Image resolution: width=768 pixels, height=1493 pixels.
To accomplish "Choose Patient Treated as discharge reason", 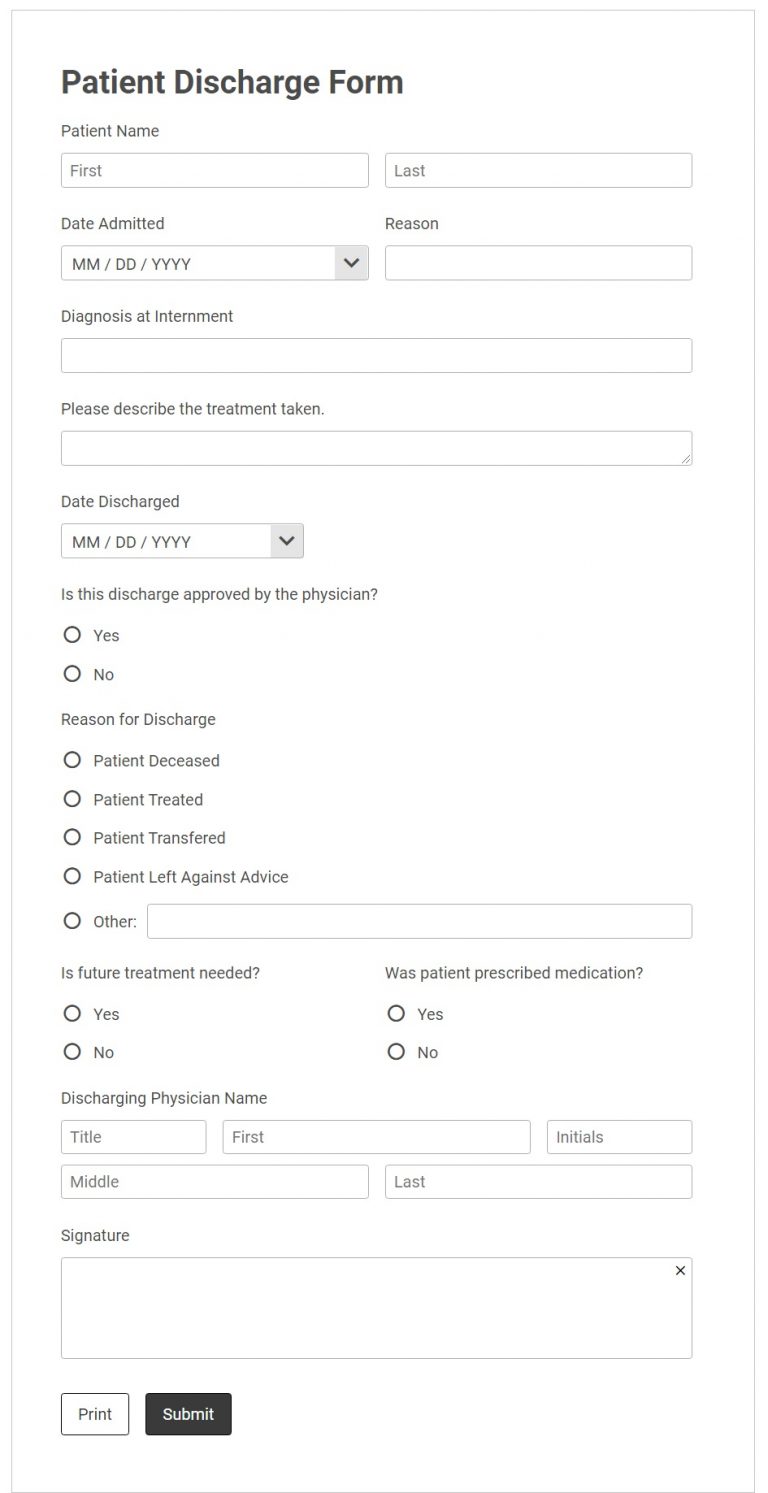I will (72, 798).
